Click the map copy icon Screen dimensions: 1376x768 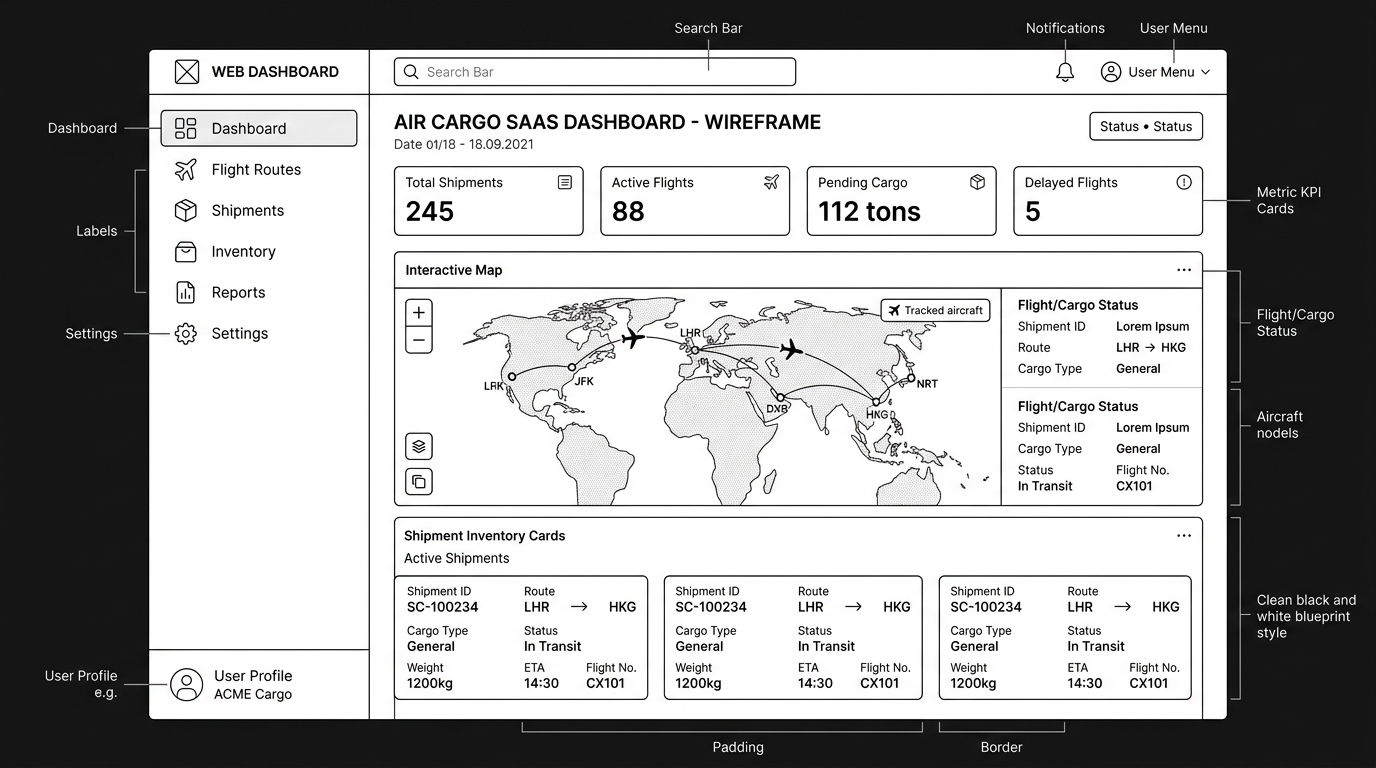pyautogui.click(x=419, y=482)
